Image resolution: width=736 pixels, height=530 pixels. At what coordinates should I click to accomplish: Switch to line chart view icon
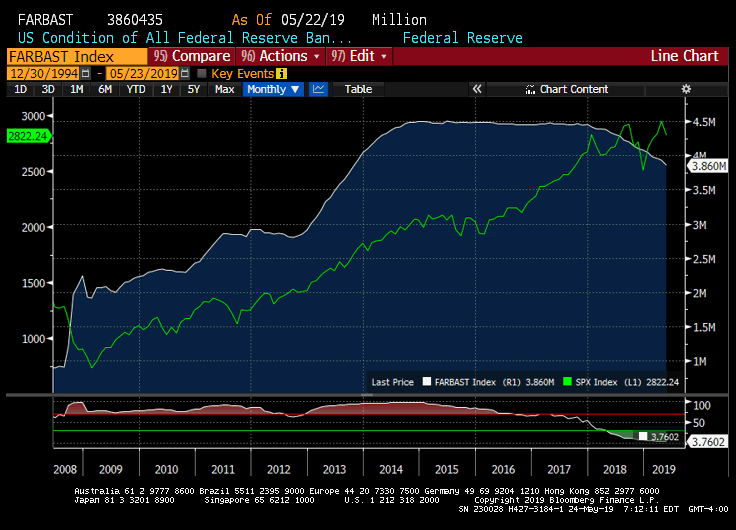(x=319, y=89)
